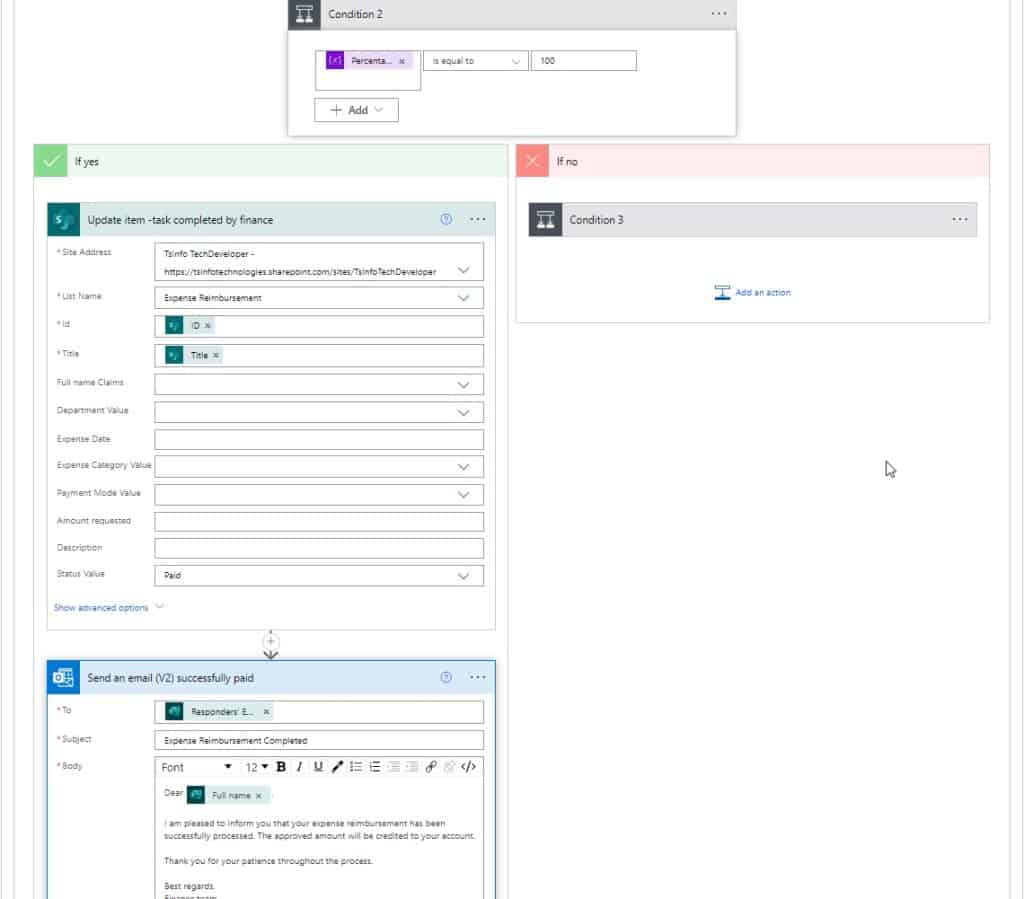
Task: Insert a numbered list in body
Action: (375, 766)
